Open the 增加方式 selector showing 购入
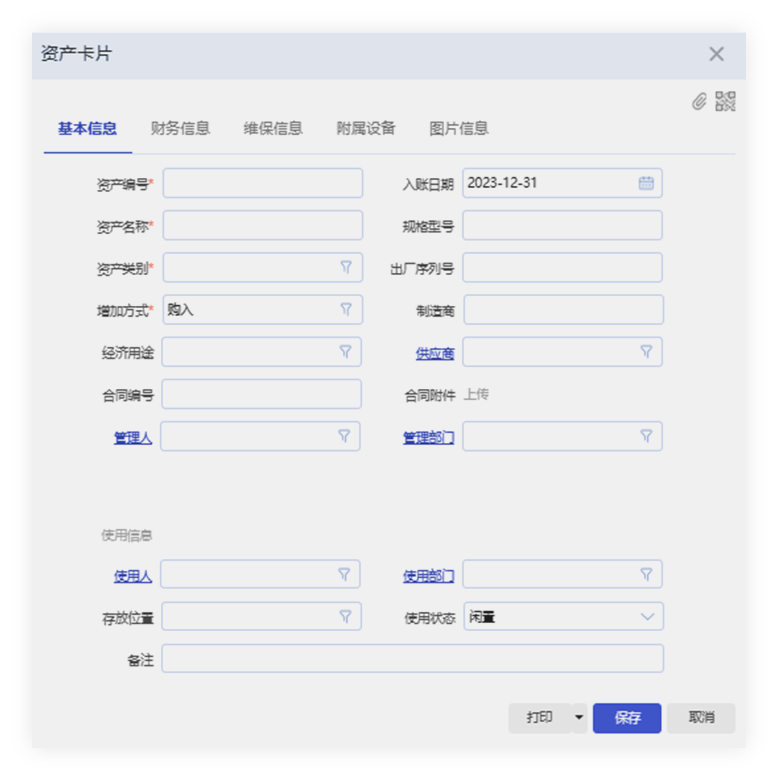 [262, 310]
